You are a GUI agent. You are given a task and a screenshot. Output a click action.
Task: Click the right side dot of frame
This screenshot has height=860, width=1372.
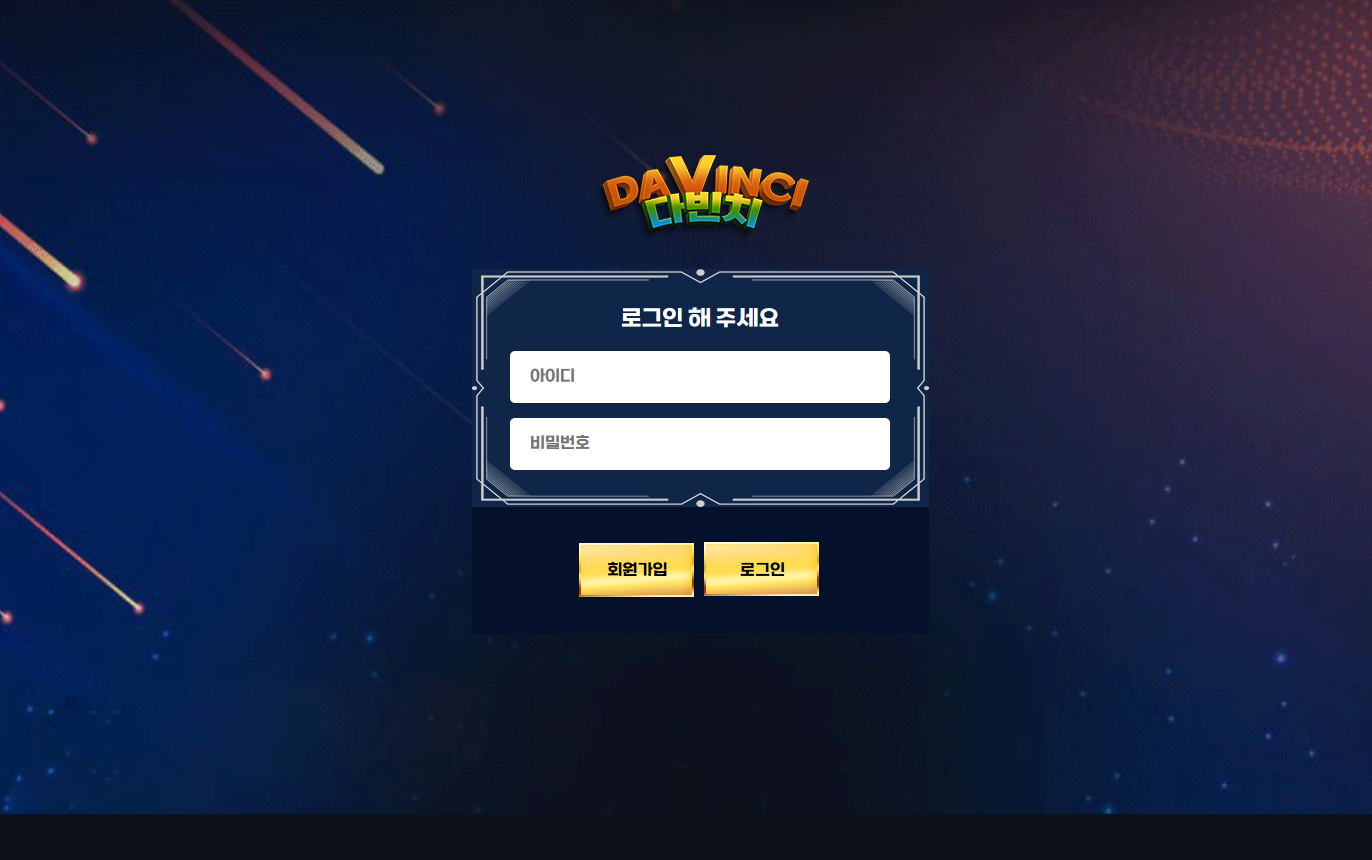(925, 388)
